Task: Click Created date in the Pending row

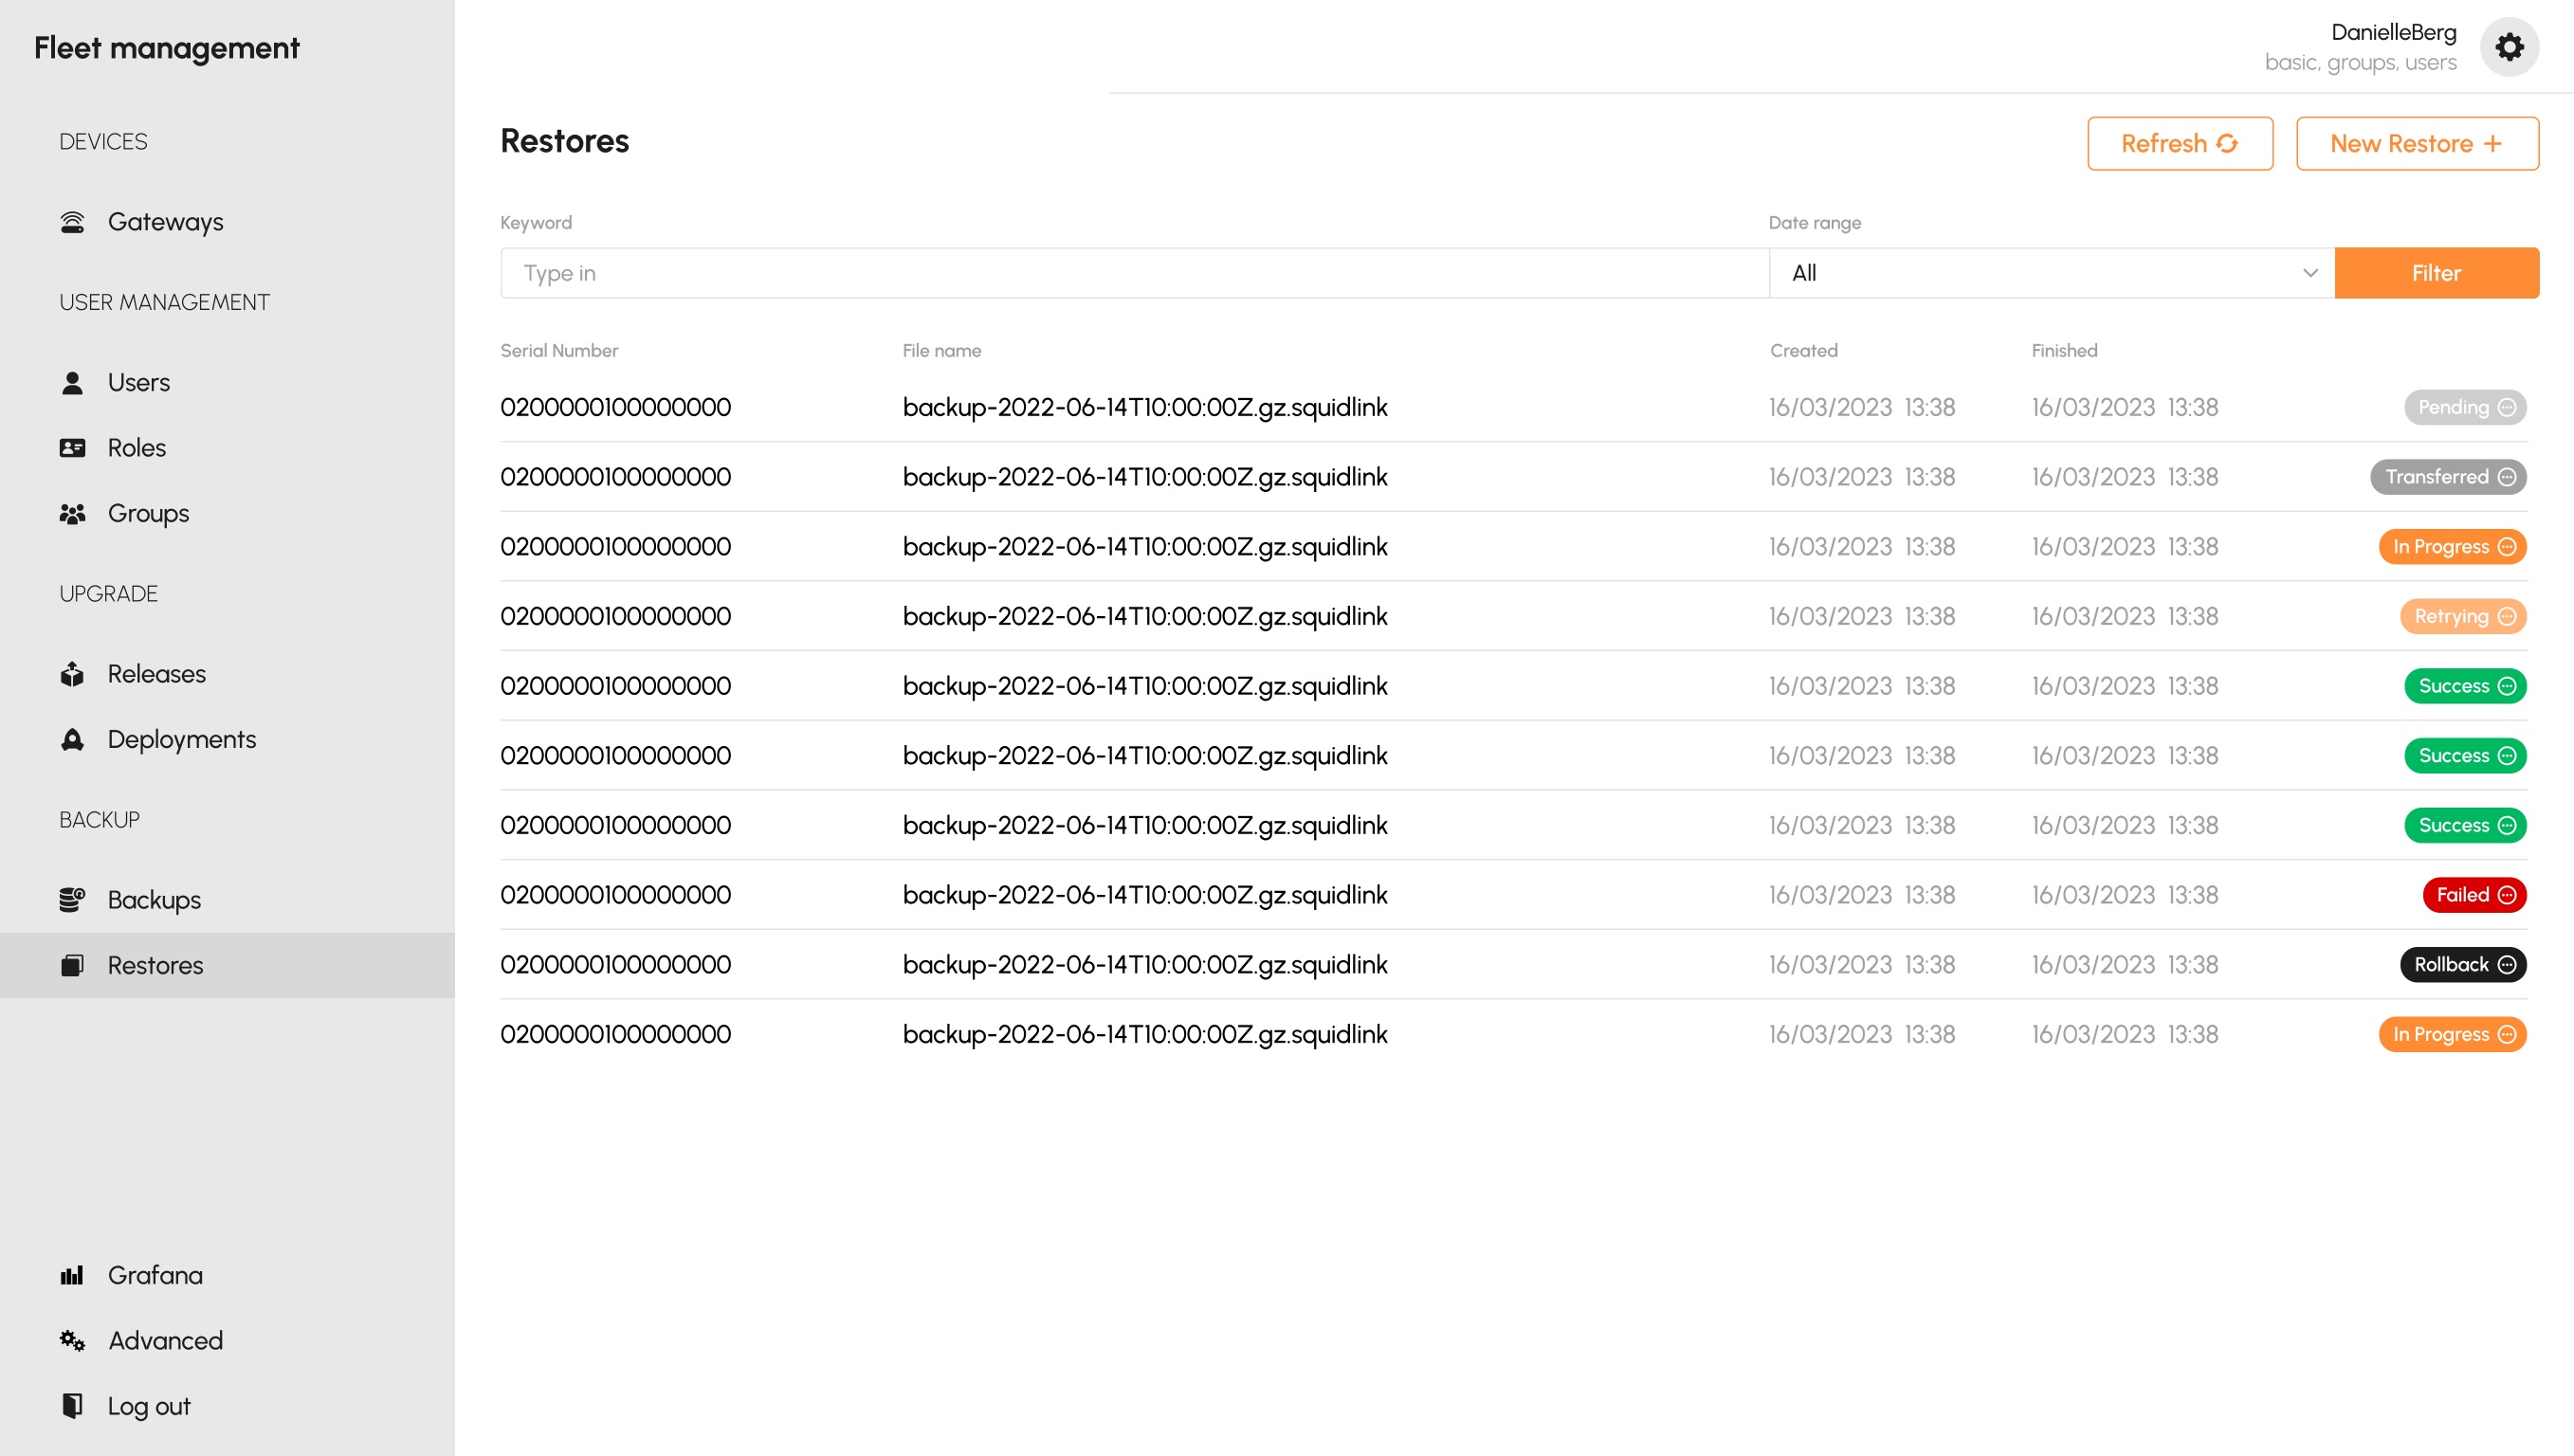Action: [x=1862, y=408]
